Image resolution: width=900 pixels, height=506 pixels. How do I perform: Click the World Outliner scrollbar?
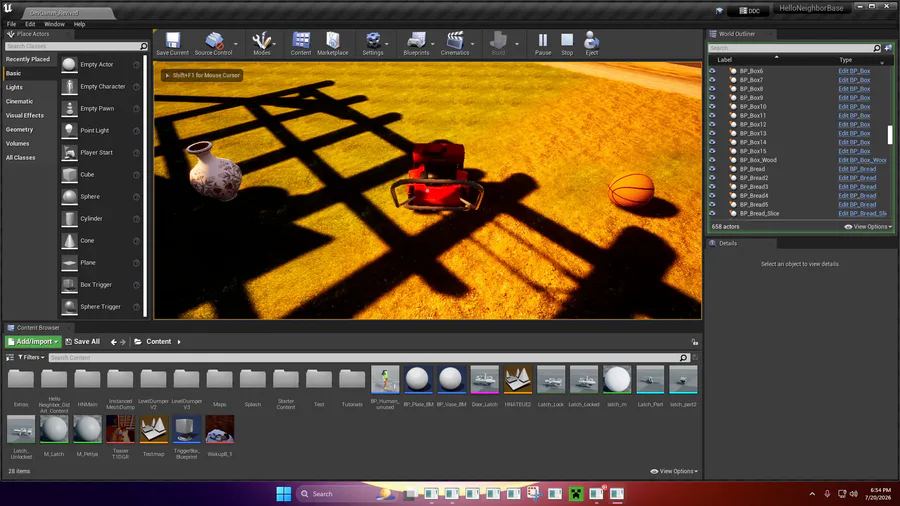890,135
